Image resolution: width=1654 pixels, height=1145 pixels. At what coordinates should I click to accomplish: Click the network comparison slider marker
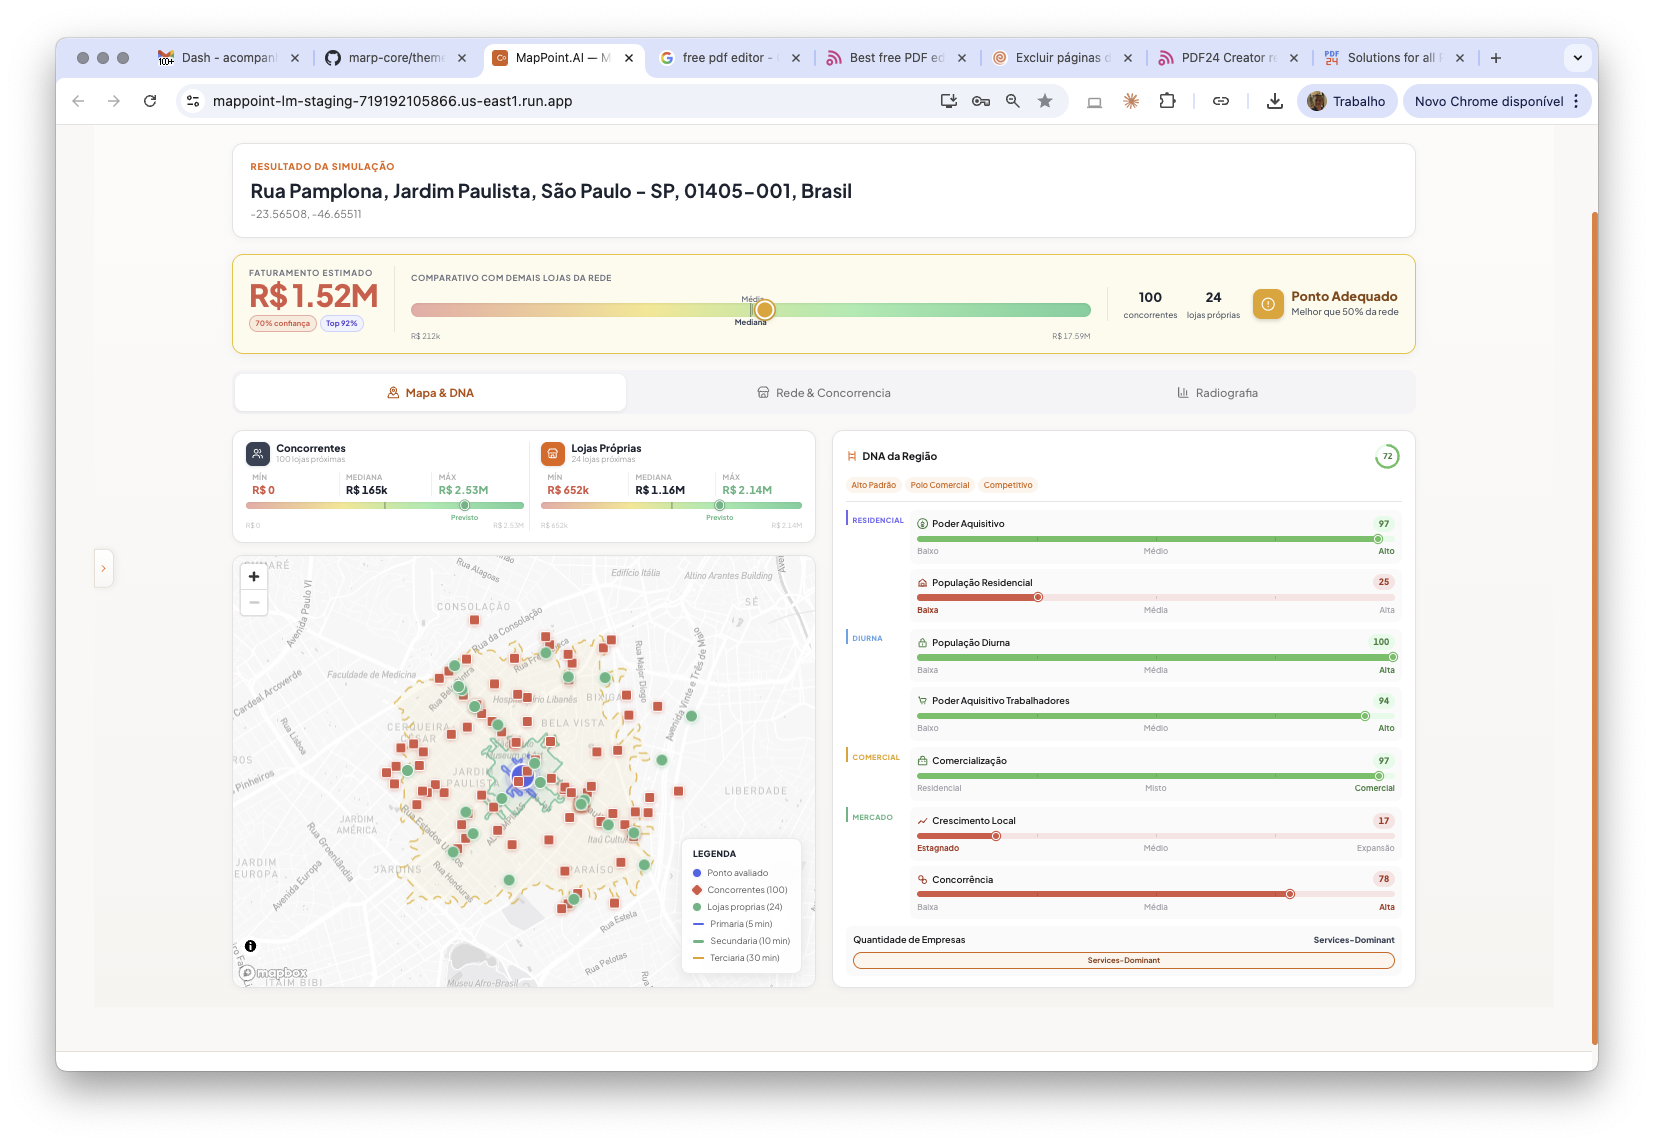pyautogui.click(x=765, y=310)
